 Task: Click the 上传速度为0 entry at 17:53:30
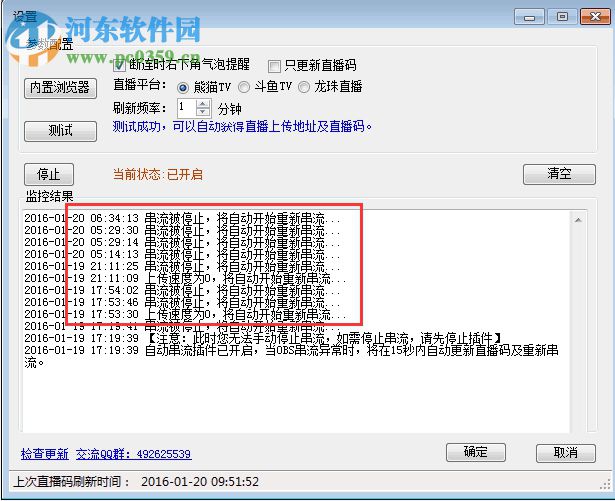[185, 315]
